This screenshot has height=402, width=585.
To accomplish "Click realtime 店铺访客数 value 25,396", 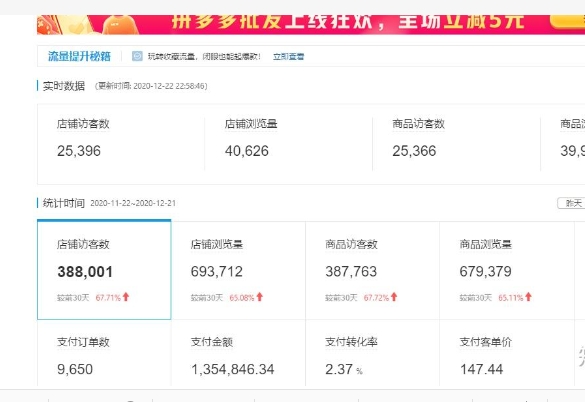I will click(x=79, y=151).
